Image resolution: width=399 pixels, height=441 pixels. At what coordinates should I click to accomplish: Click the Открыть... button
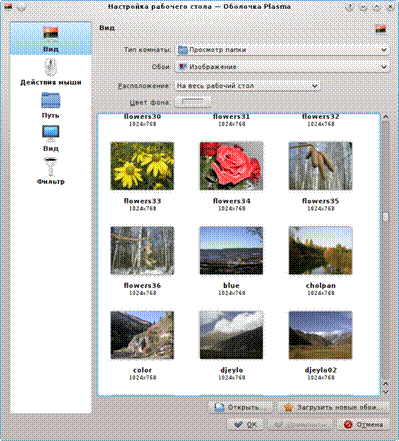point(241,407)
